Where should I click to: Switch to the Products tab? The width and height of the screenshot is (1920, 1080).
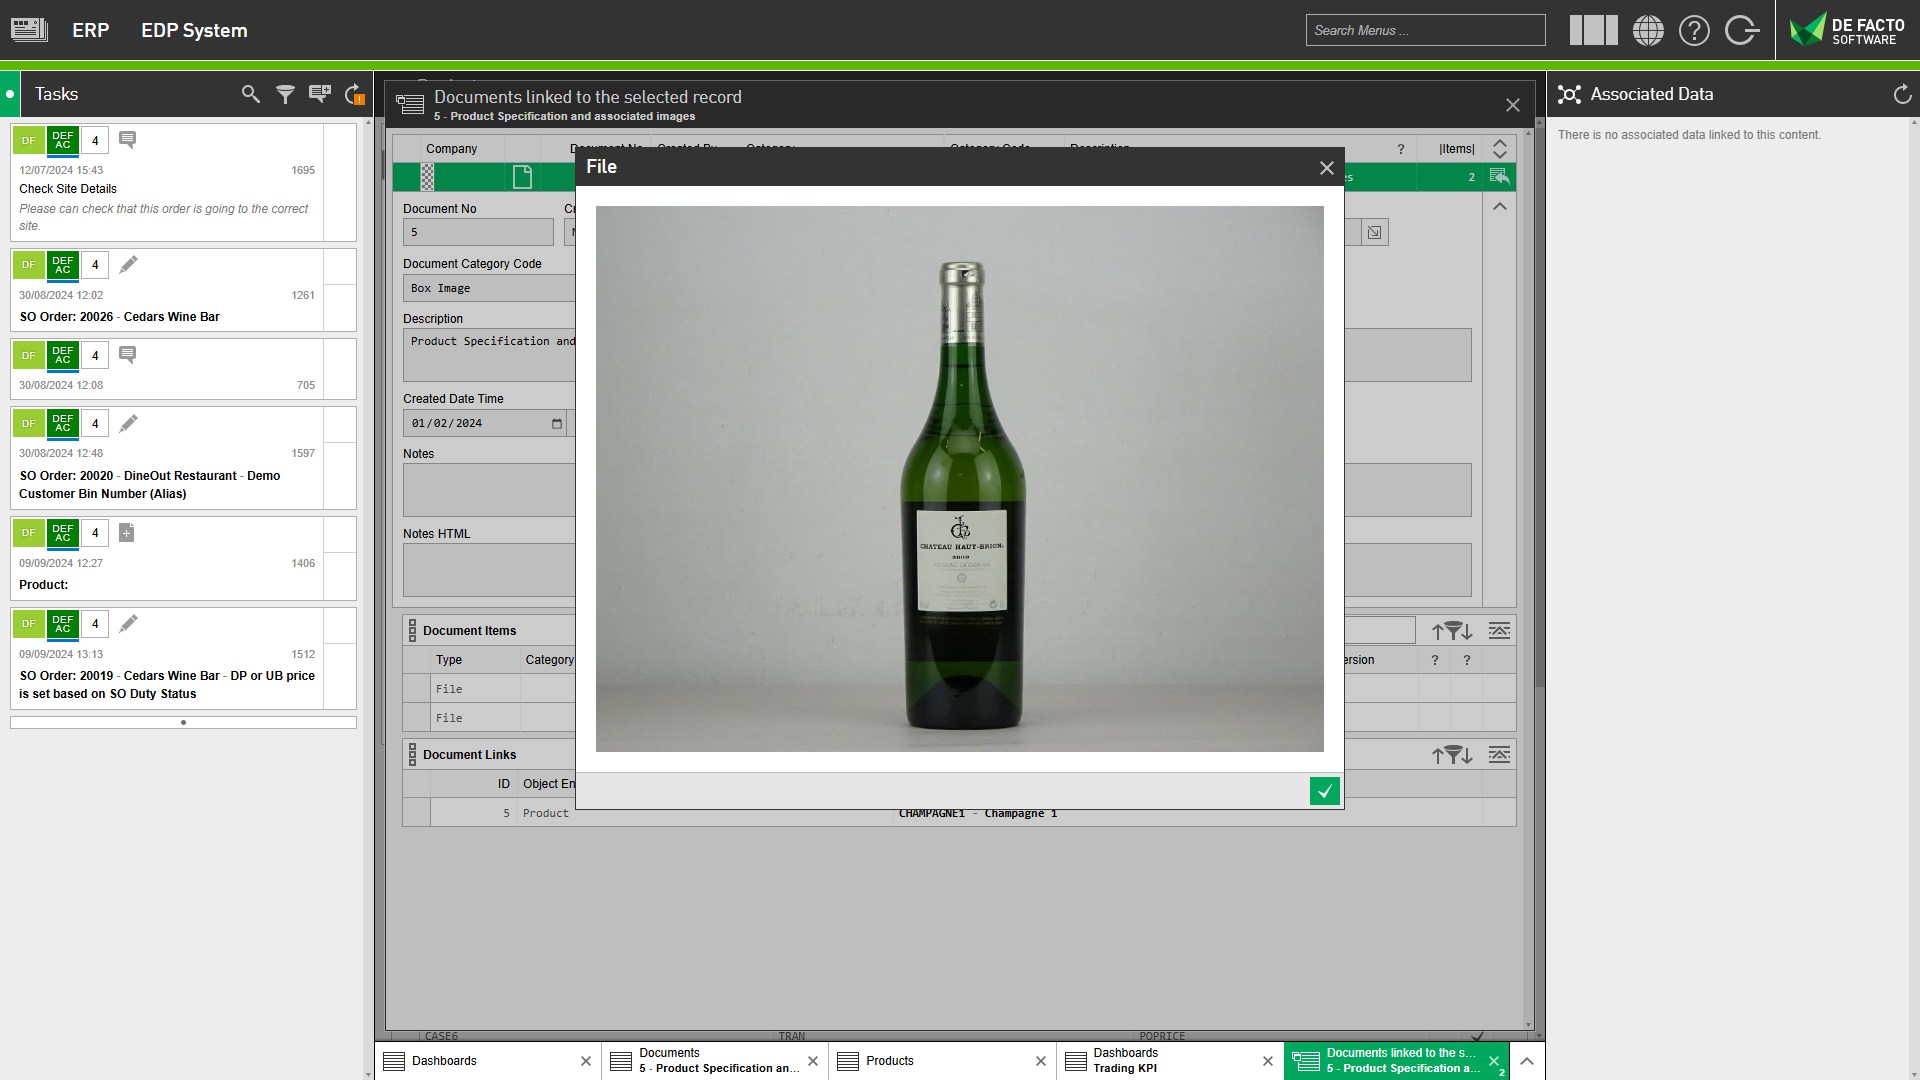(x=889, y=1060)
